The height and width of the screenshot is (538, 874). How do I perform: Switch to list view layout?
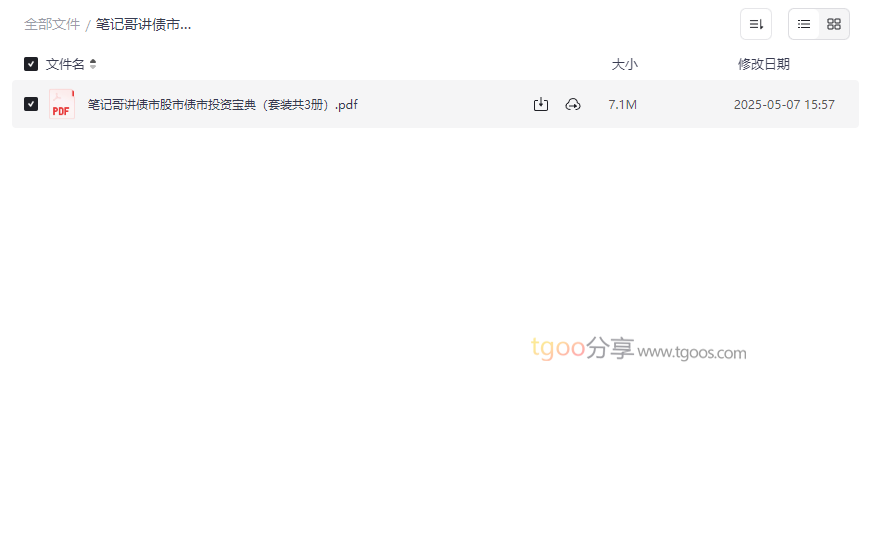click(804, 24)
